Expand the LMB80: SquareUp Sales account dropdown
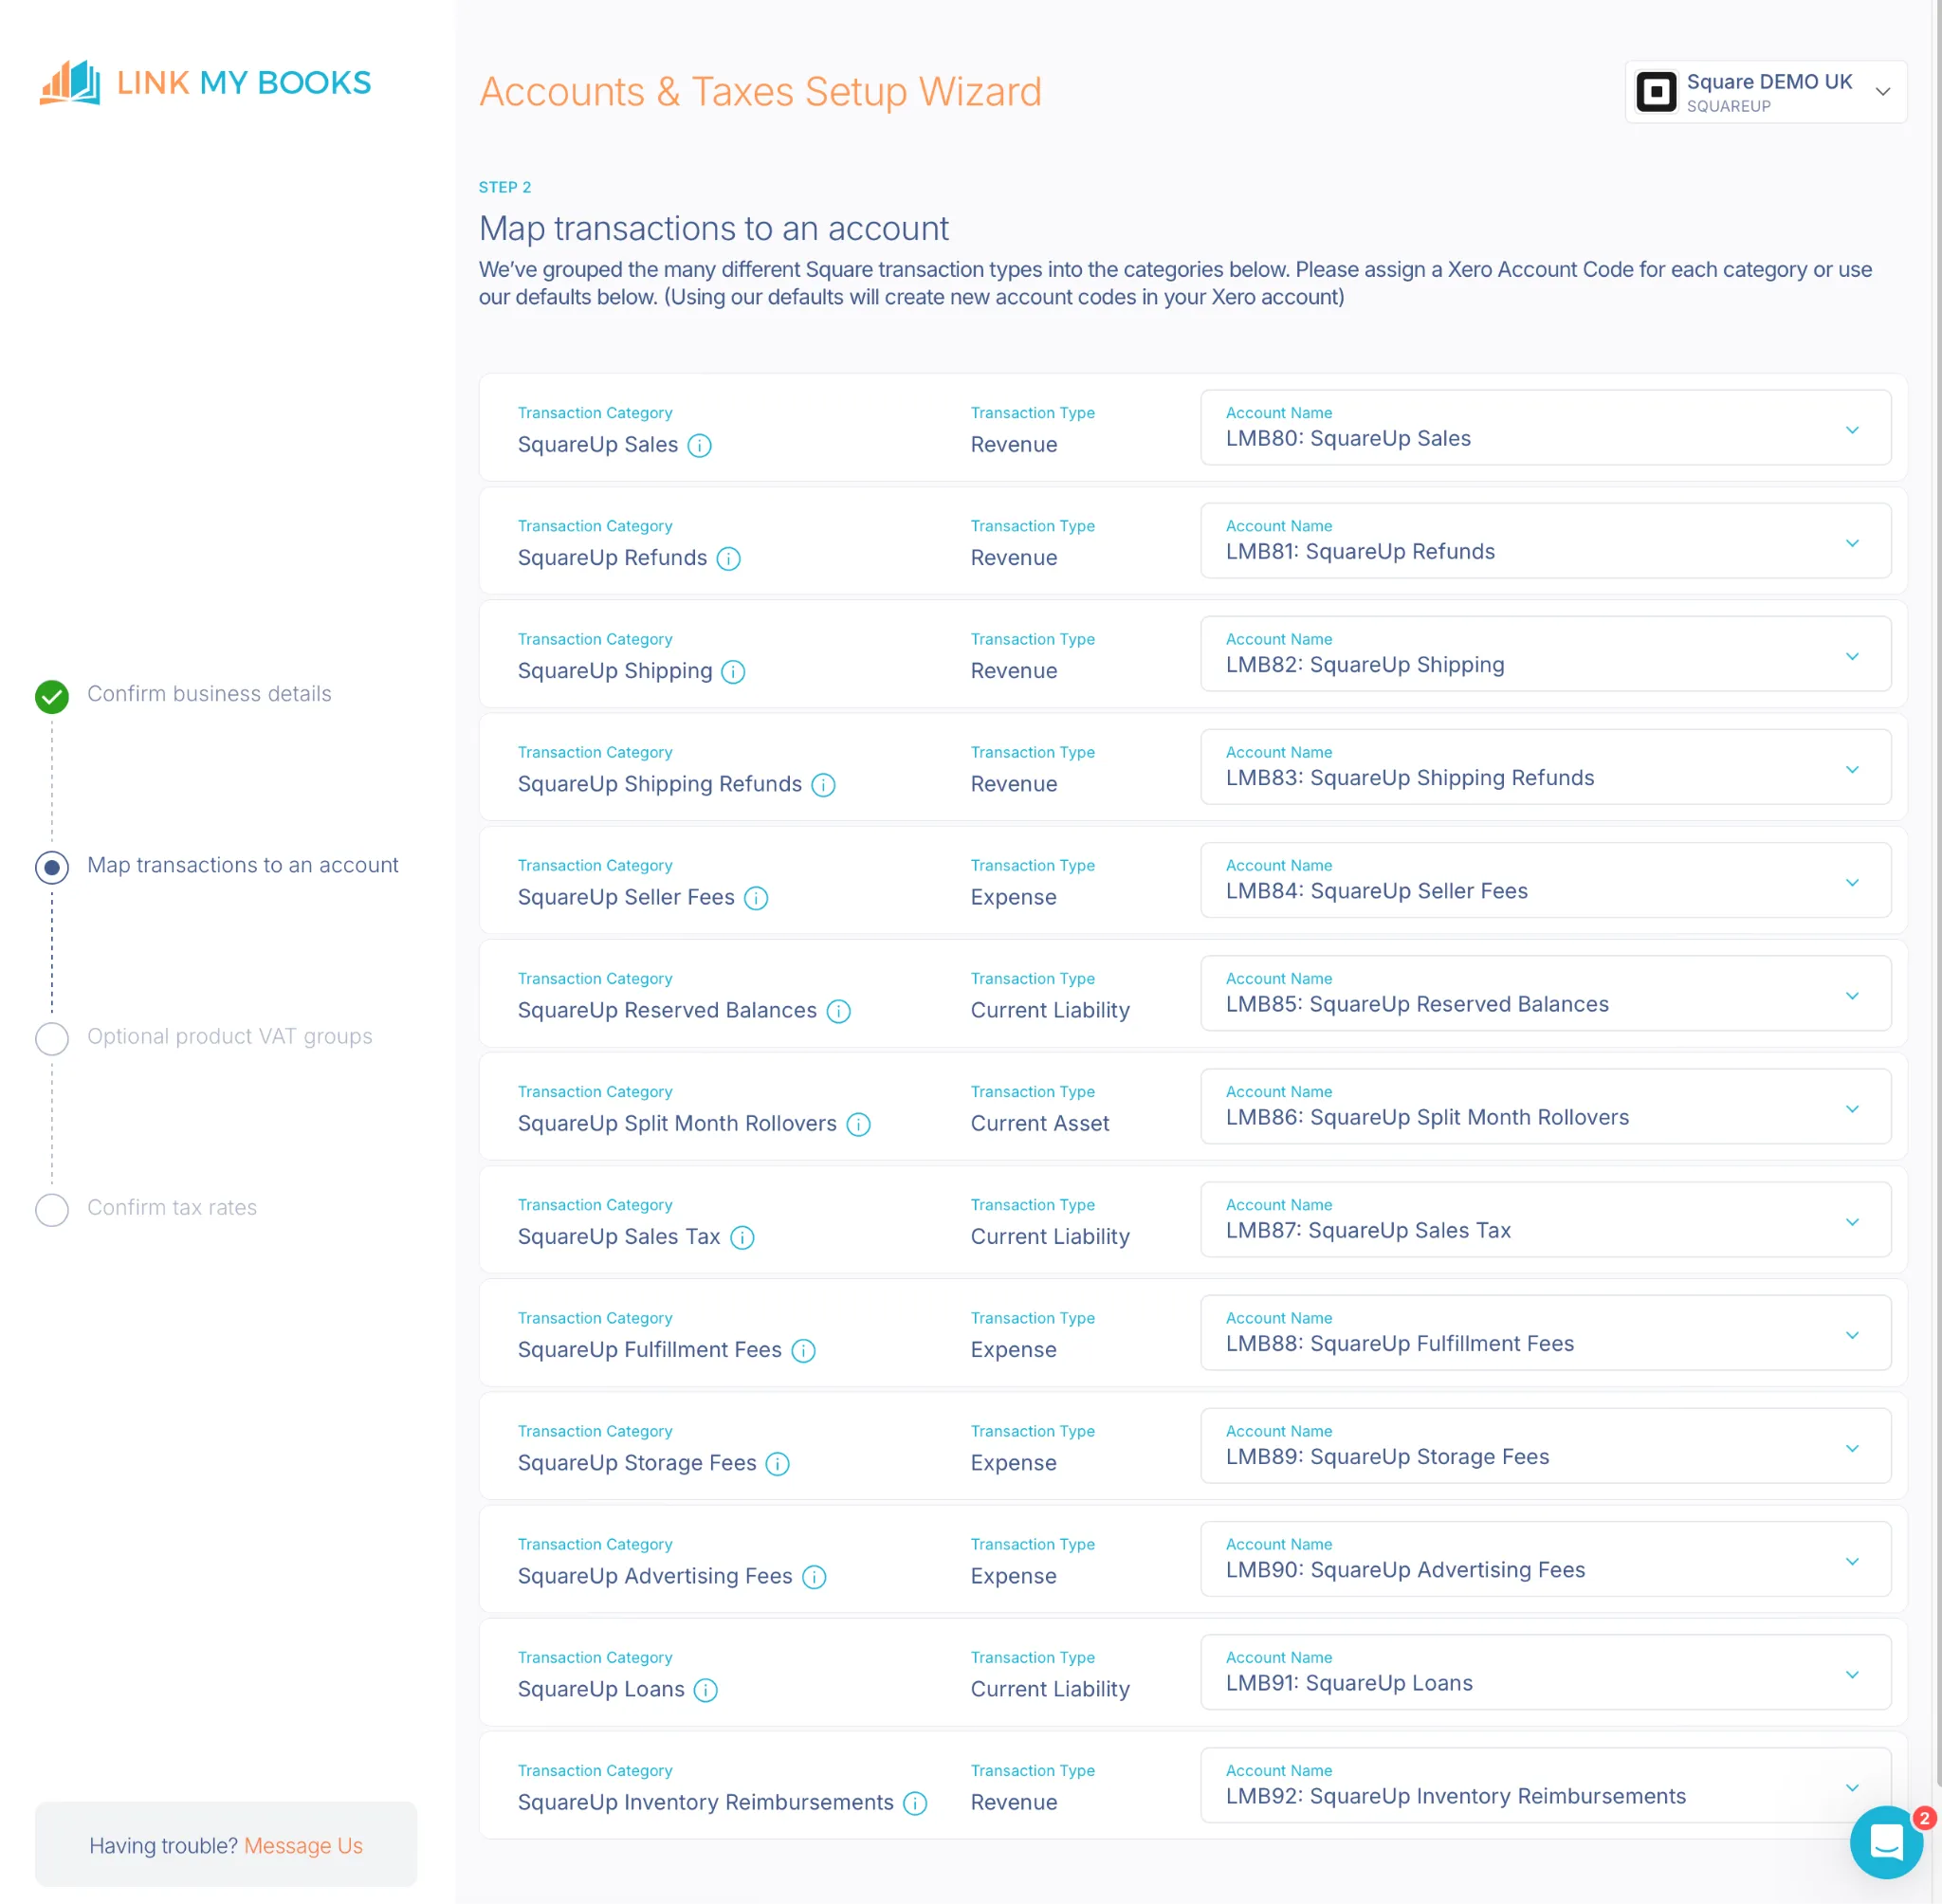The width and height of the screenshot is (1942, 1904). [x=1545, y=427]
